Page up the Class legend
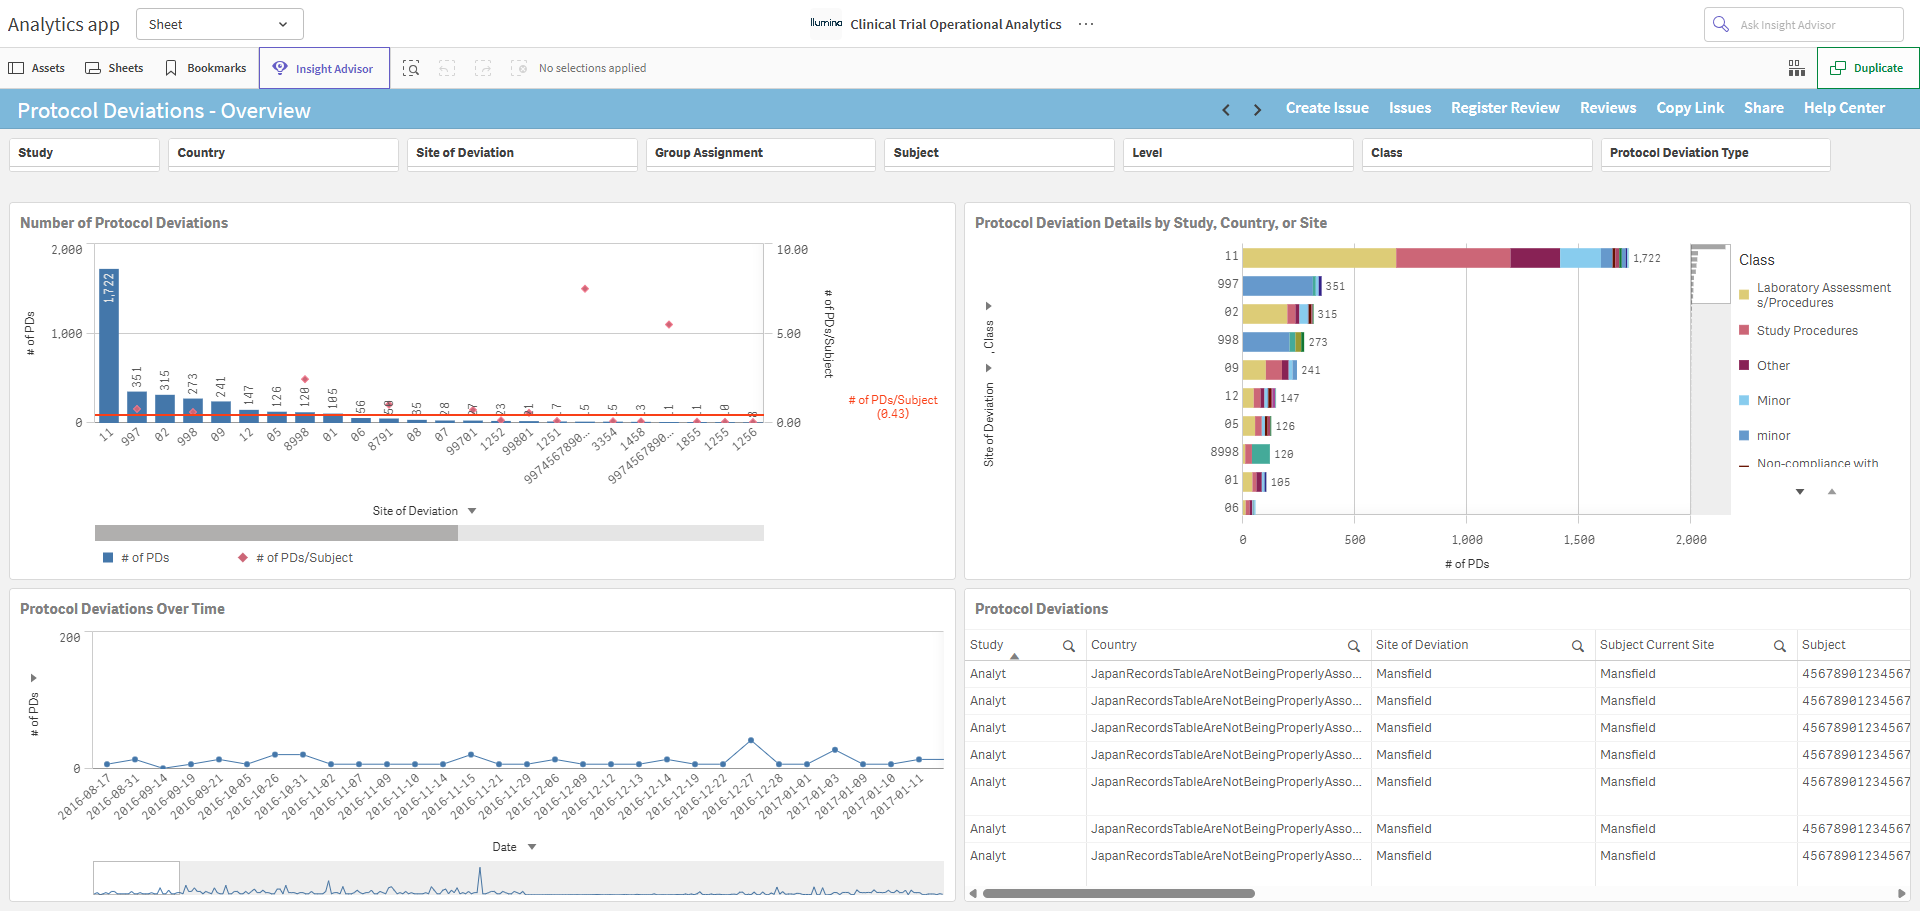The image size is (1920, 911). [1832, 492]
